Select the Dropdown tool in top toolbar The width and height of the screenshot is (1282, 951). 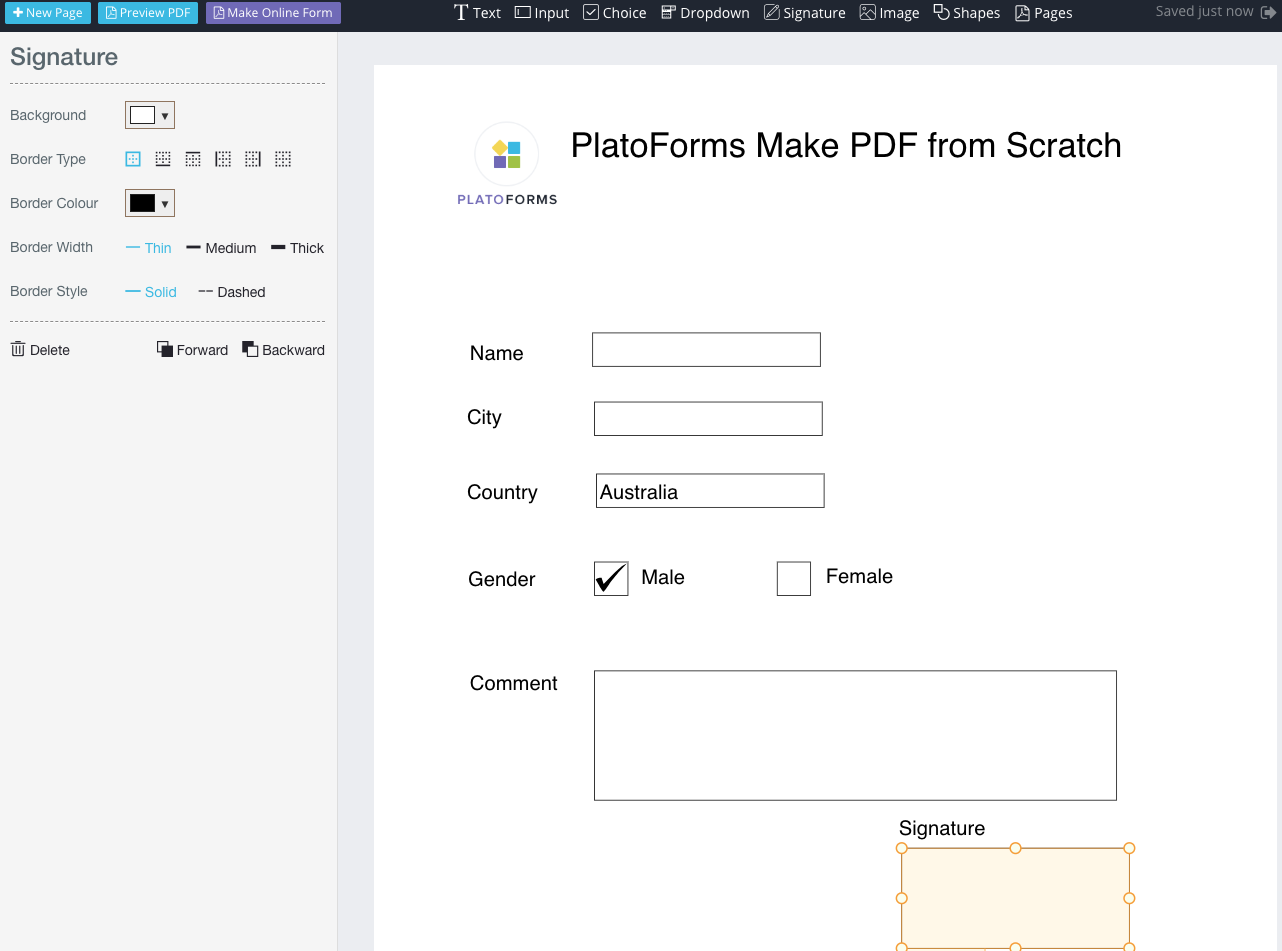(705, 13)
